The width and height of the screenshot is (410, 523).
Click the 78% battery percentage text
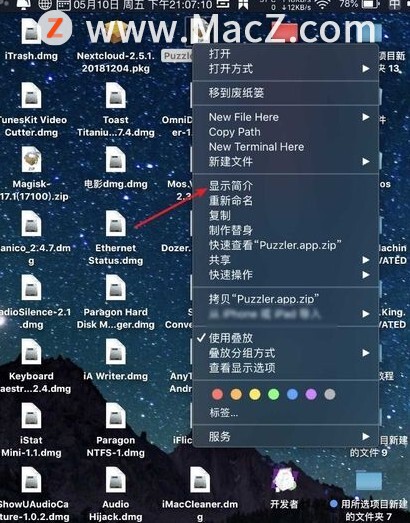click(348, 4)
